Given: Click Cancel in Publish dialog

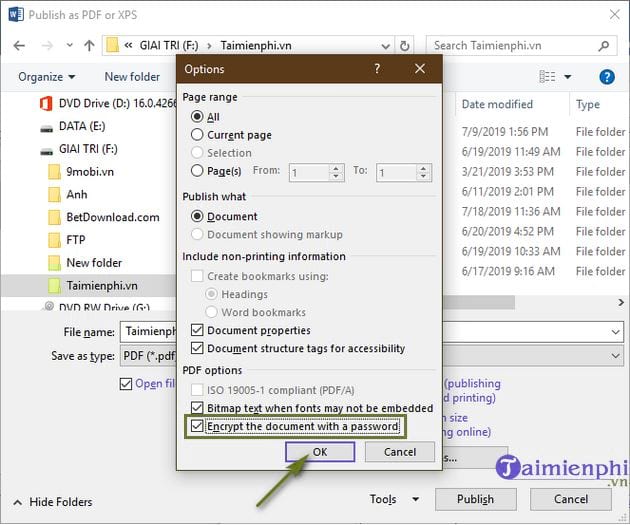Looking at the screenshot, I should (571, 499).
